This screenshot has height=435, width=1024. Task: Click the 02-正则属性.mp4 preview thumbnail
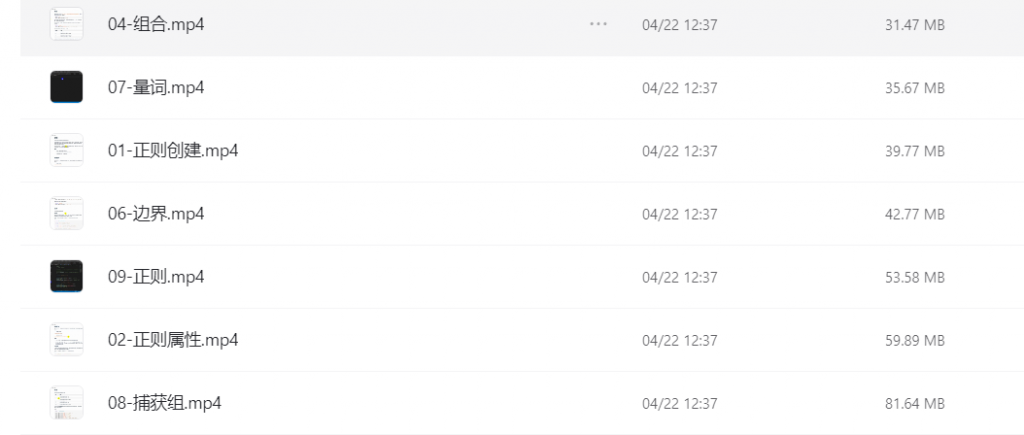[66, 339]
